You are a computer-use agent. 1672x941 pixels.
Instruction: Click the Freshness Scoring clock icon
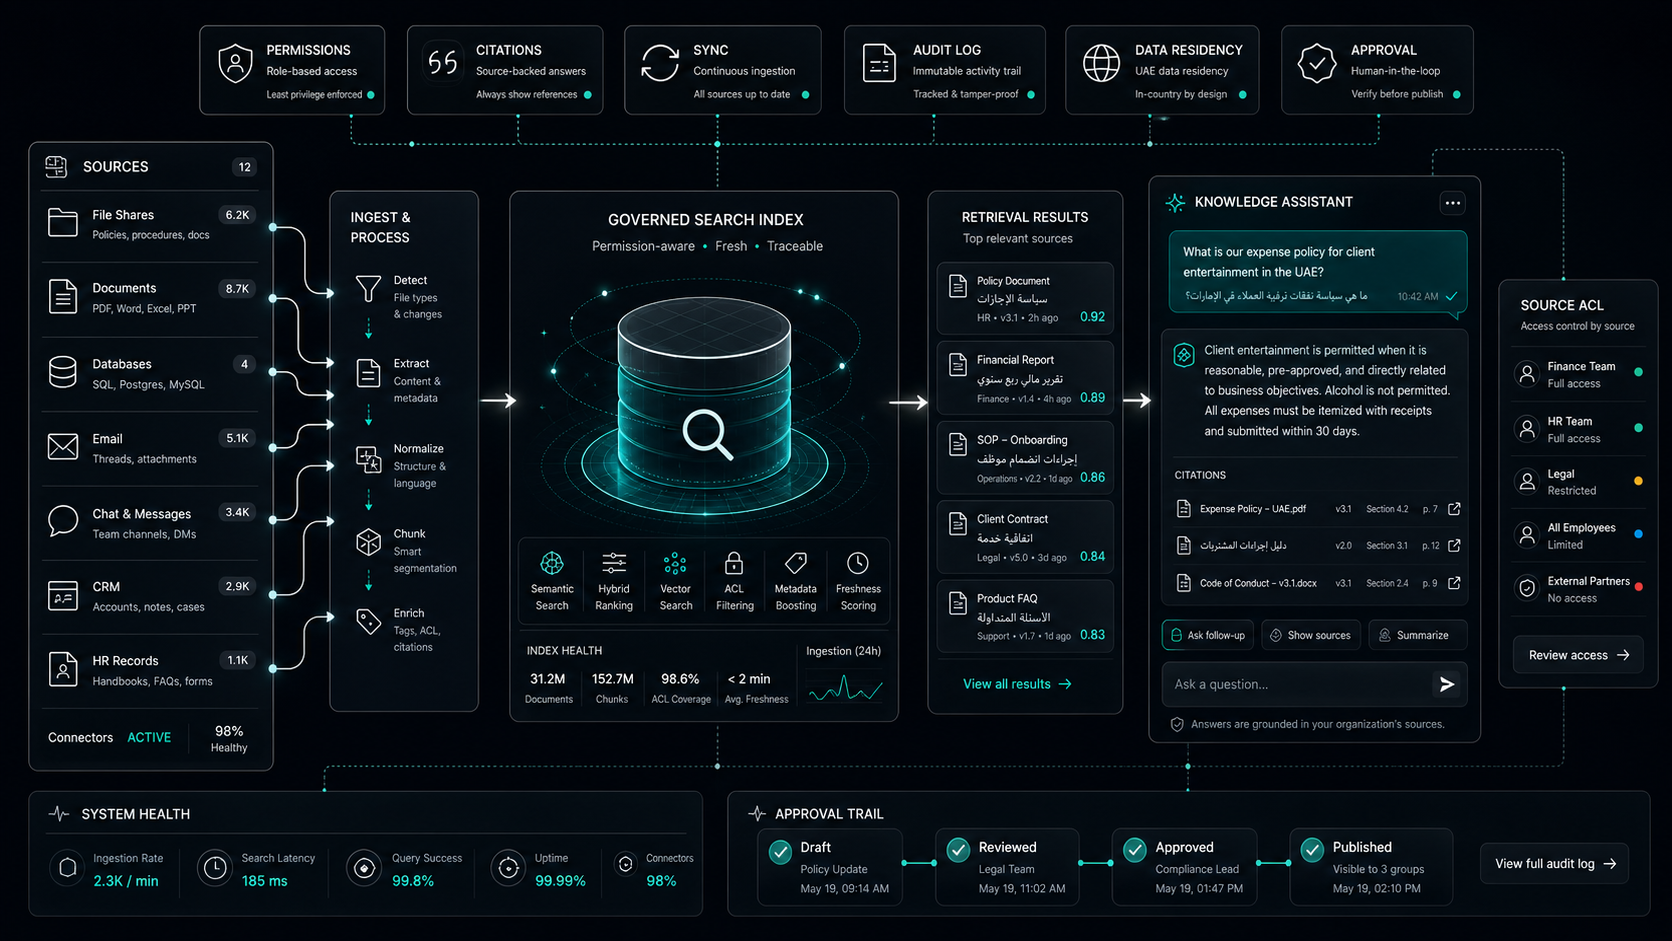coord(858,563)
